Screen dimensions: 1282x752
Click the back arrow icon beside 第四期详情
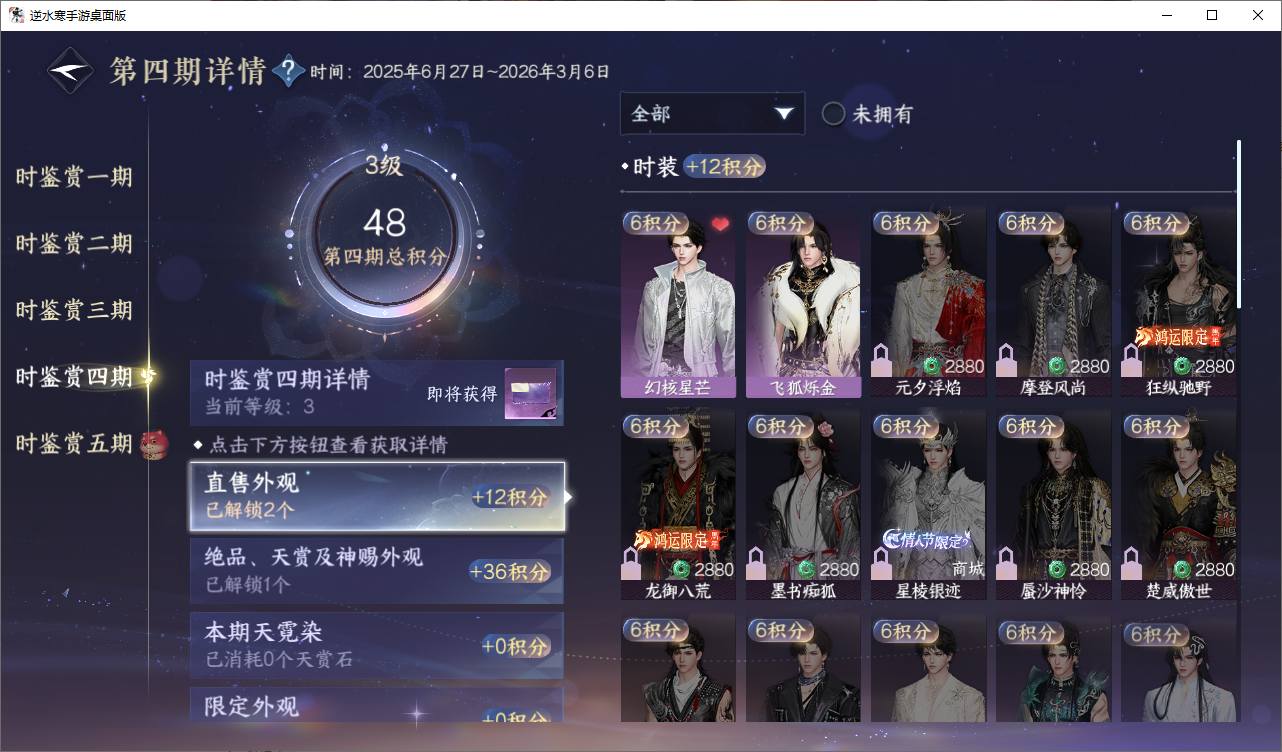[71, 71]
